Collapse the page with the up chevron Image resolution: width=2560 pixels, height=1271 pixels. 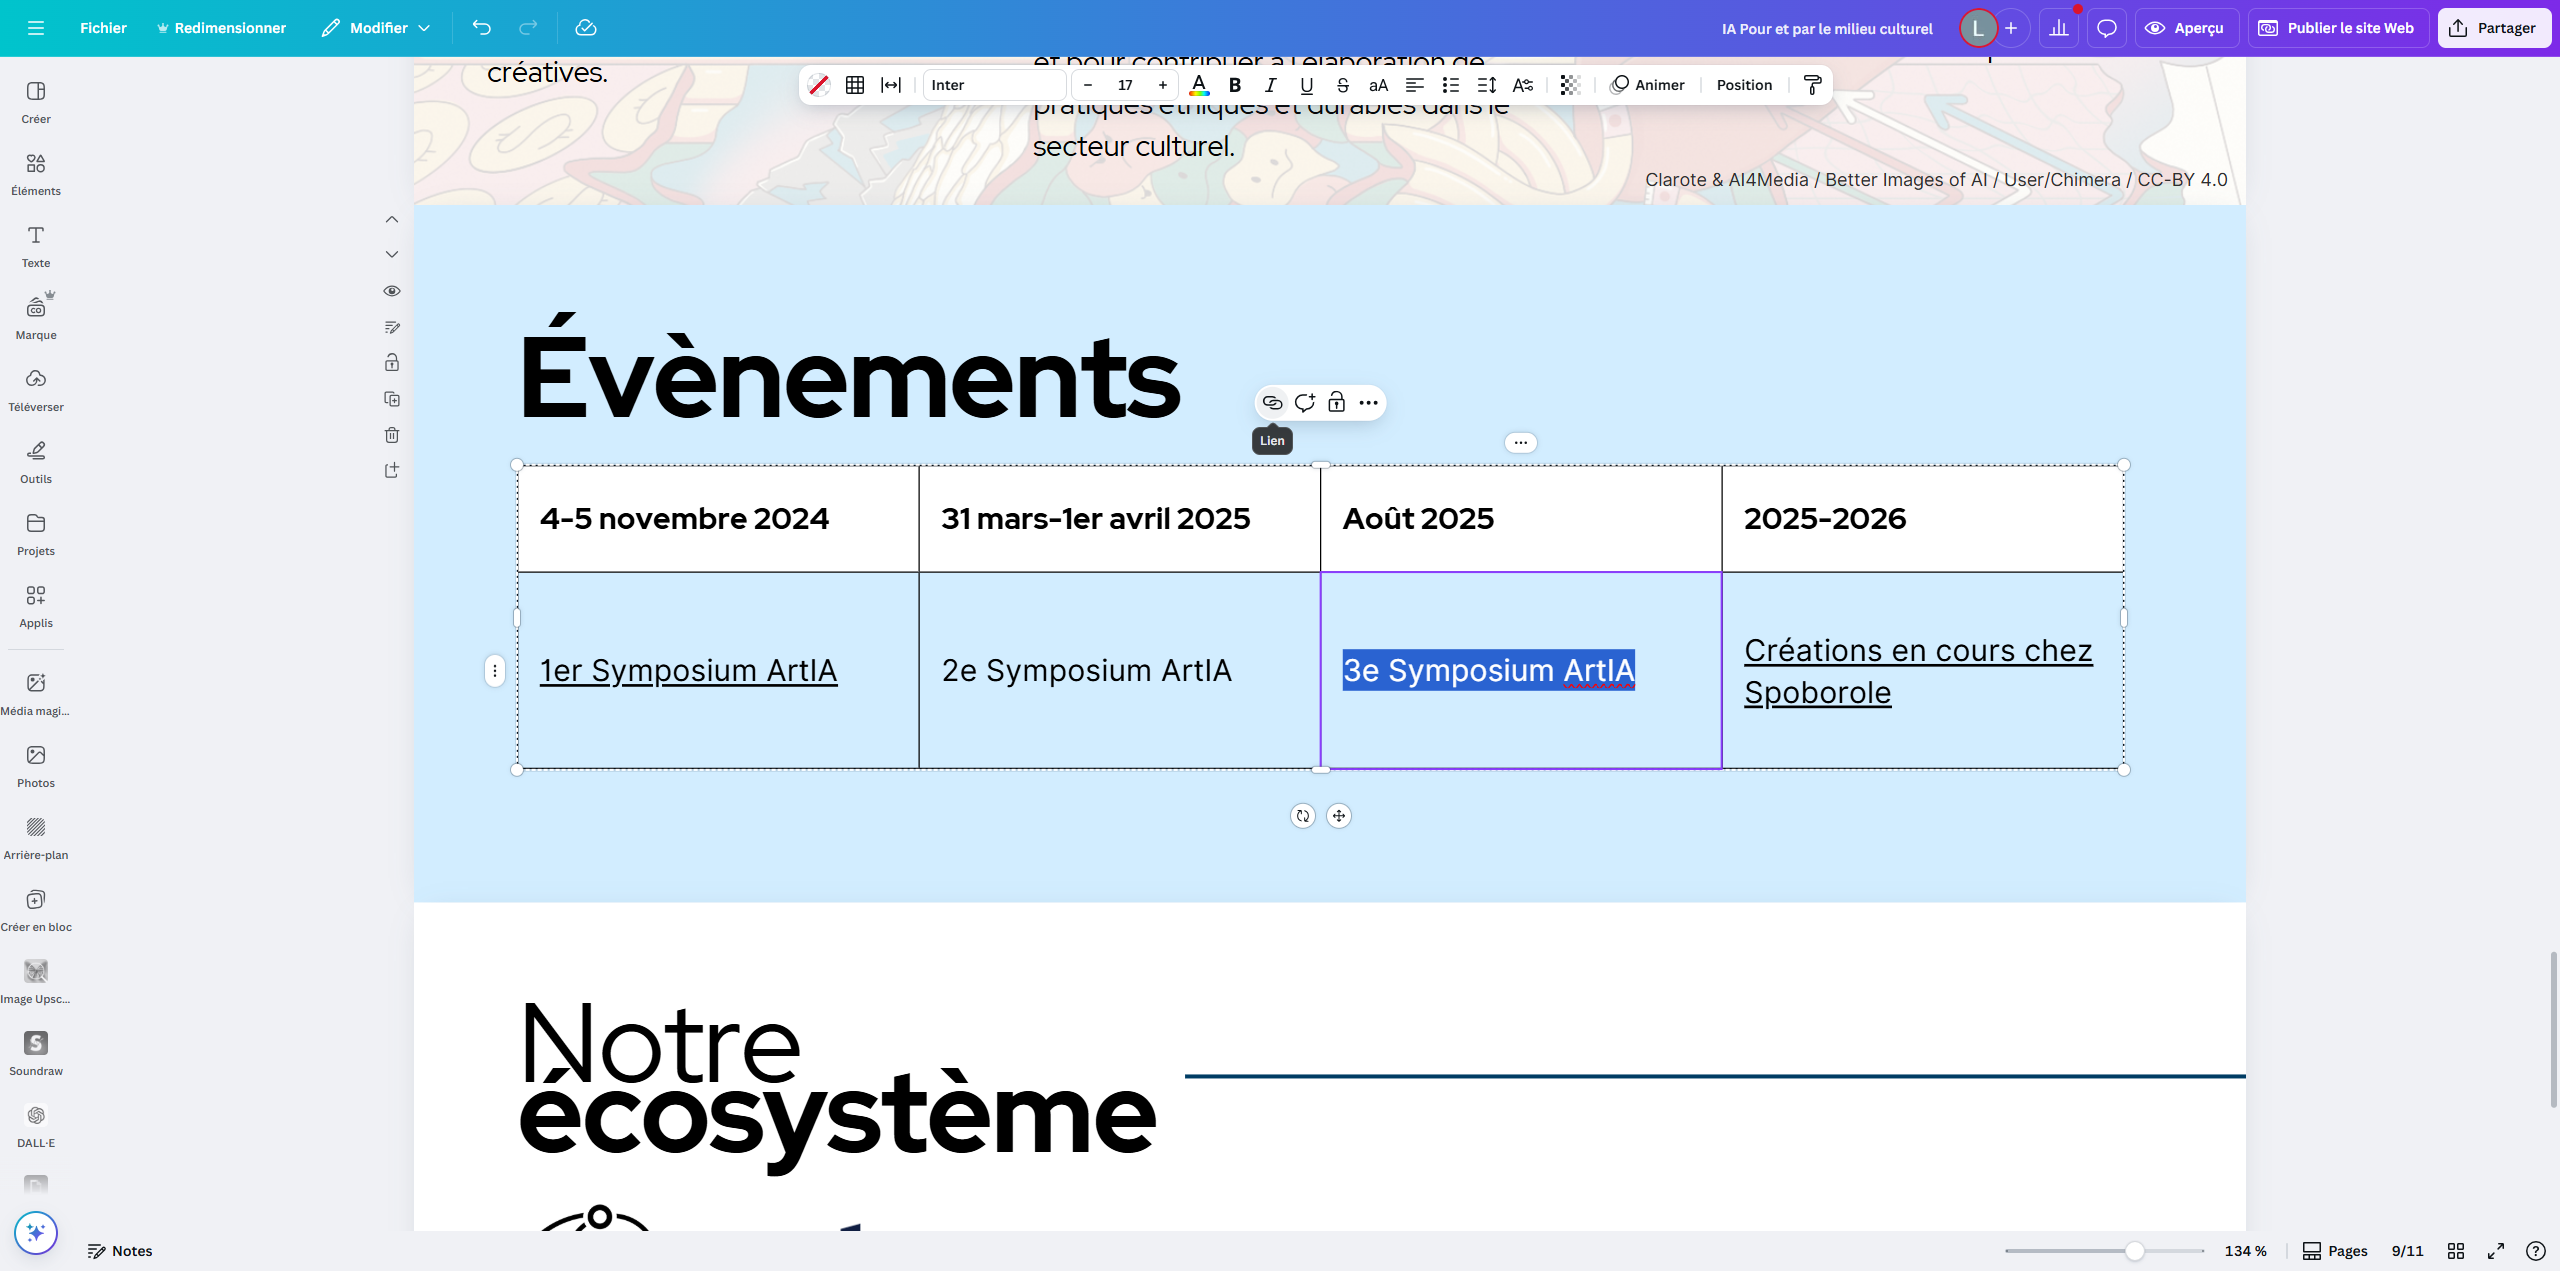391,219
